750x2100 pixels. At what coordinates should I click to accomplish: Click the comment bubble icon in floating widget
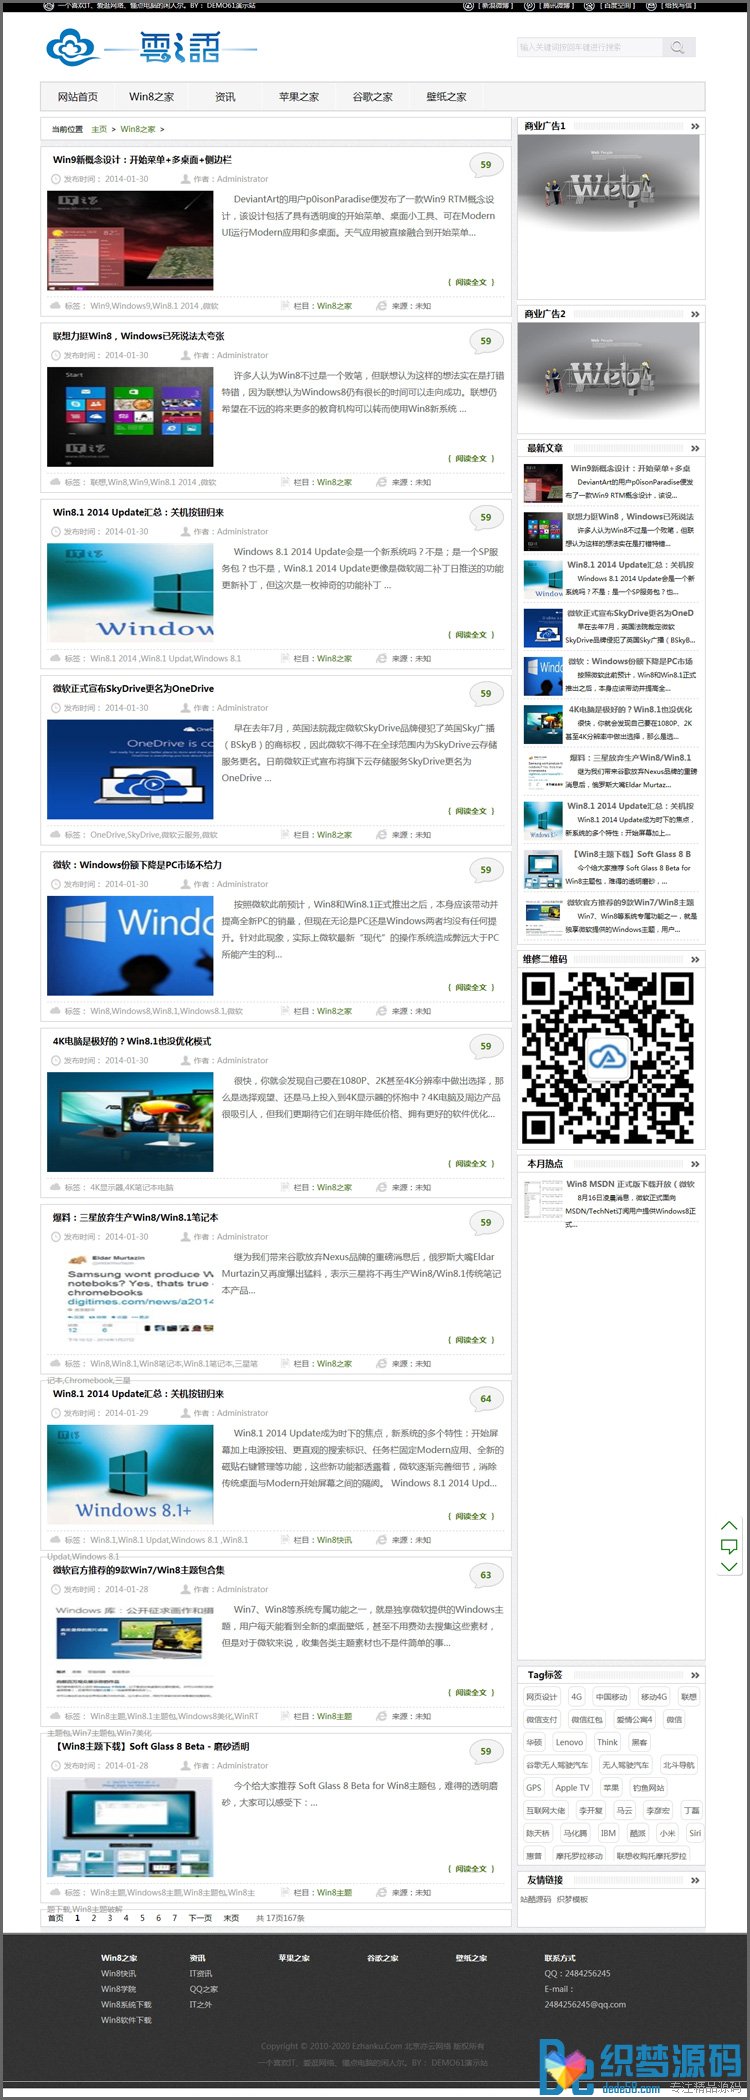729,1546
